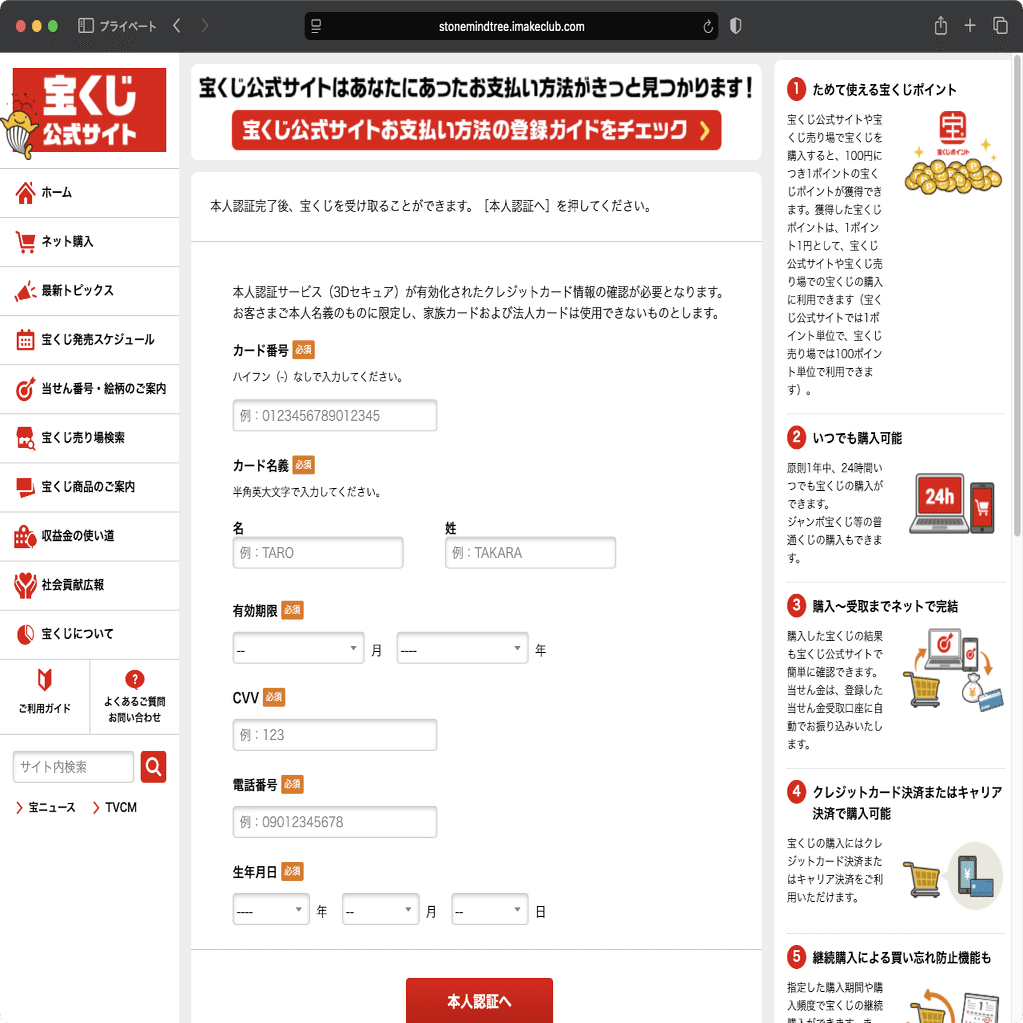
Task: Click the CVV input field
Action: 334,734
